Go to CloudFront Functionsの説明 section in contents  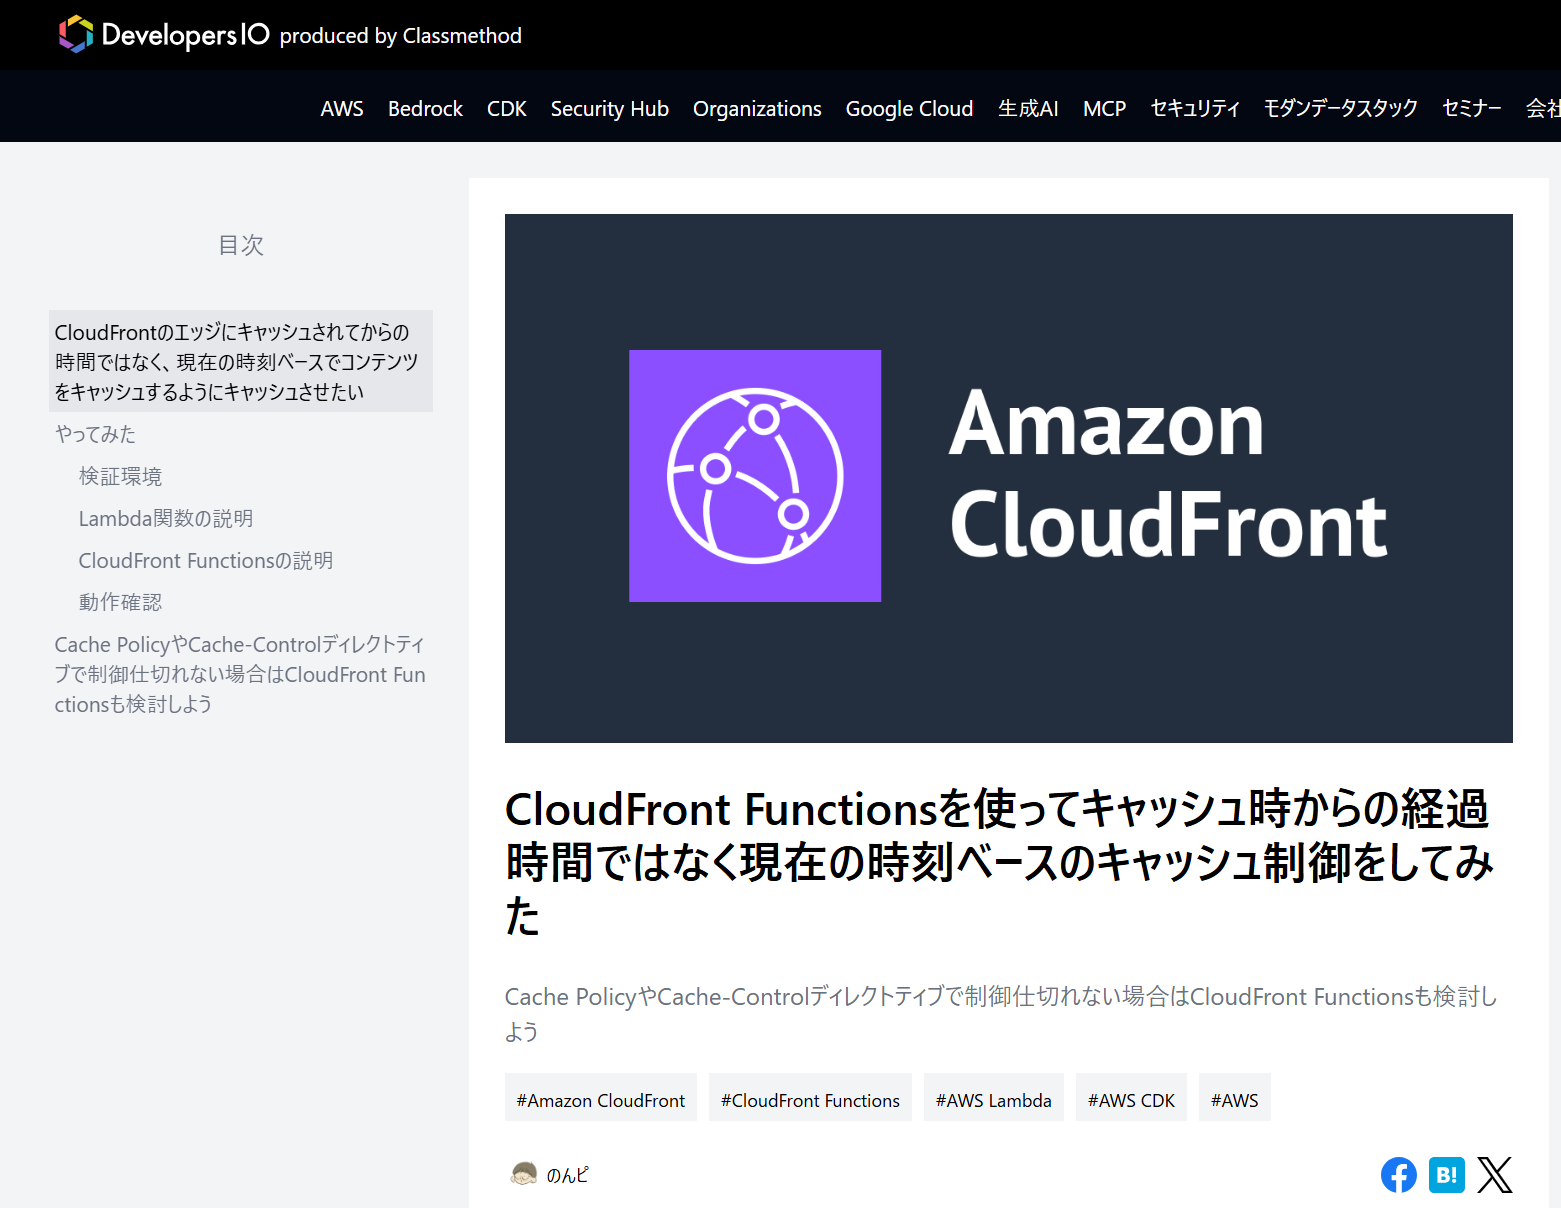(x=206, y=560)
